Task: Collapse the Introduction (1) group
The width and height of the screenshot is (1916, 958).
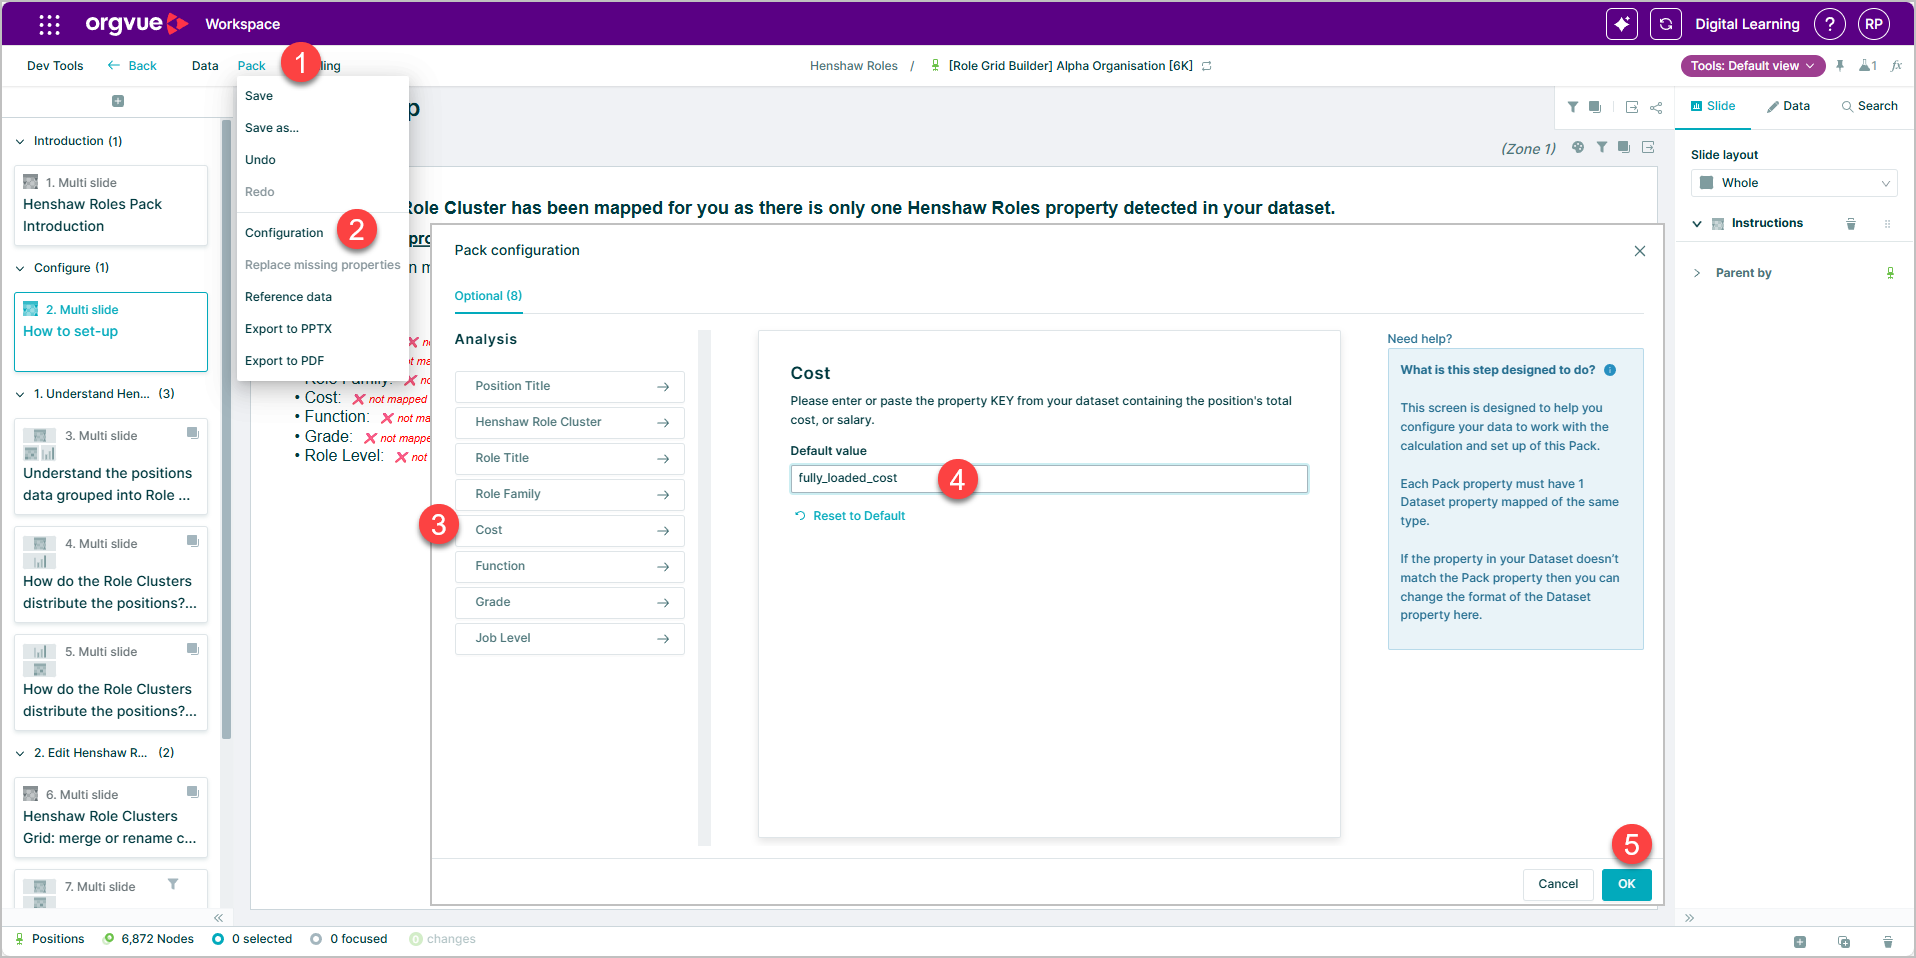Action: [20, 142]
